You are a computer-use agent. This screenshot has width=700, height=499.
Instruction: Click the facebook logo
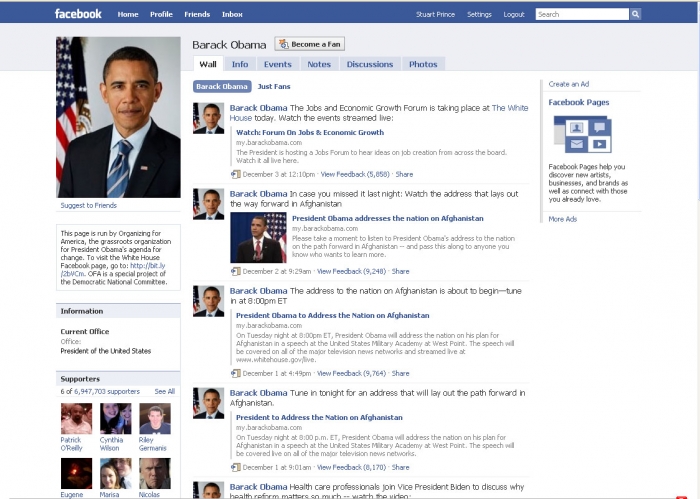(78, 14)
